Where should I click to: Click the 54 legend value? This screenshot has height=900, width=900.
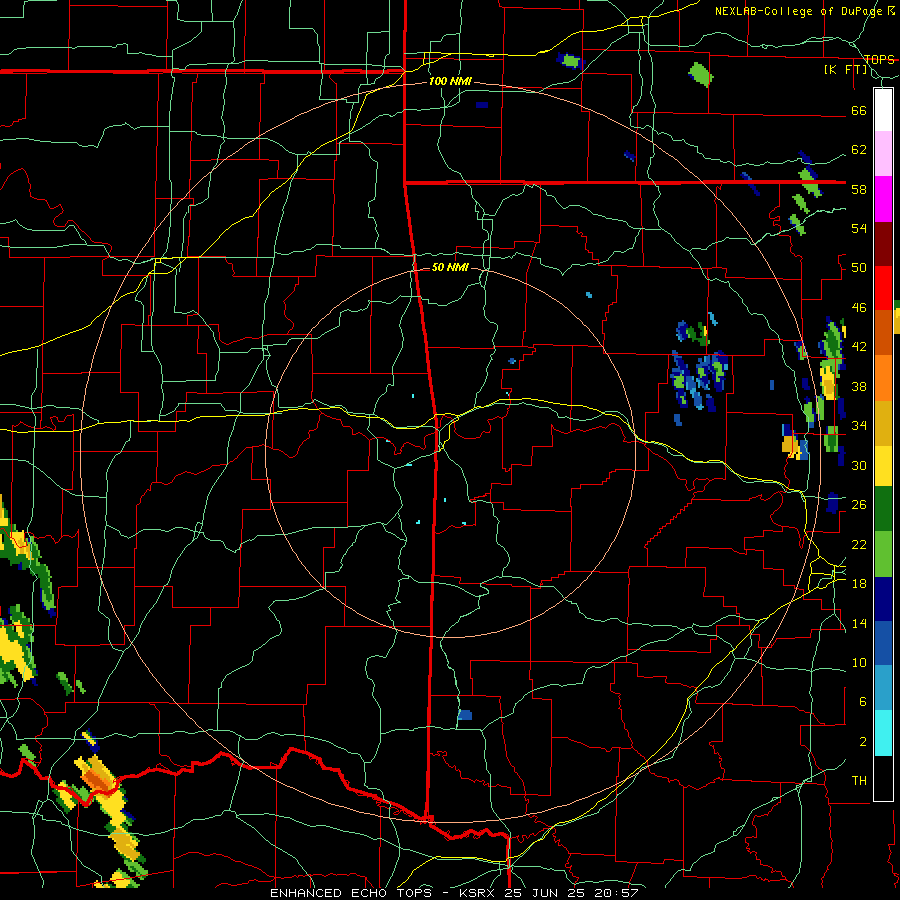pos(859,228)
